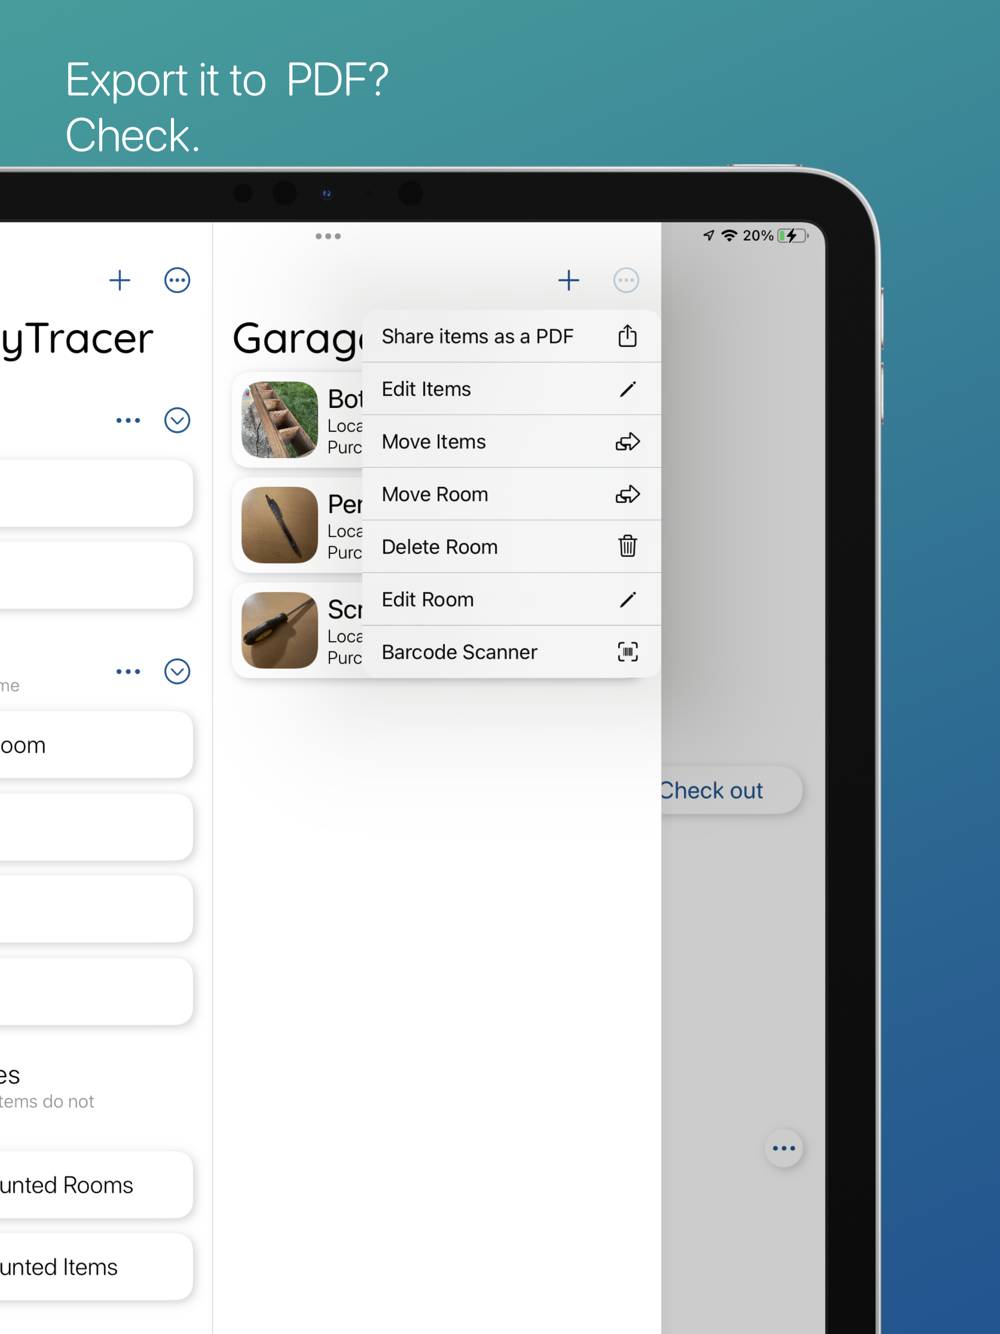Tap the 20% battery percentage text
The image size is (1000, 1334).
click(758, 236)
